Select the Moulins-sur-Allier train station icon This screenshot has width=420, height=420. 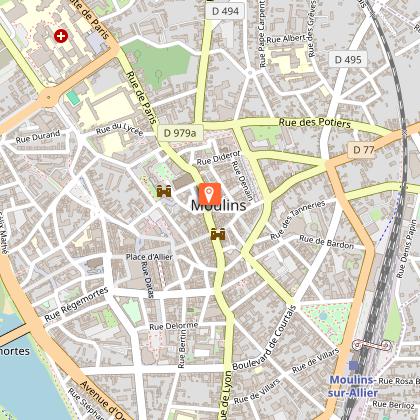(x=354, y=366)
